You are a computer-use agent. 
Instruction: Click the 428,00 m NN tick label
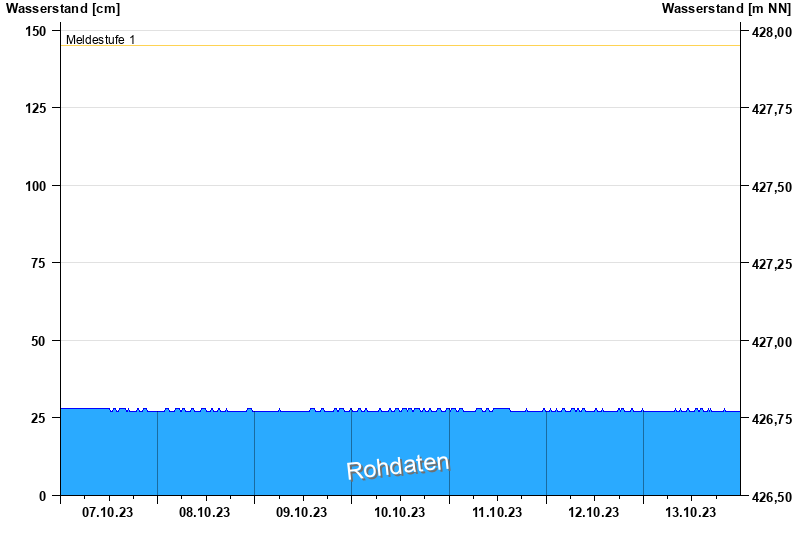tap(770, 32)
